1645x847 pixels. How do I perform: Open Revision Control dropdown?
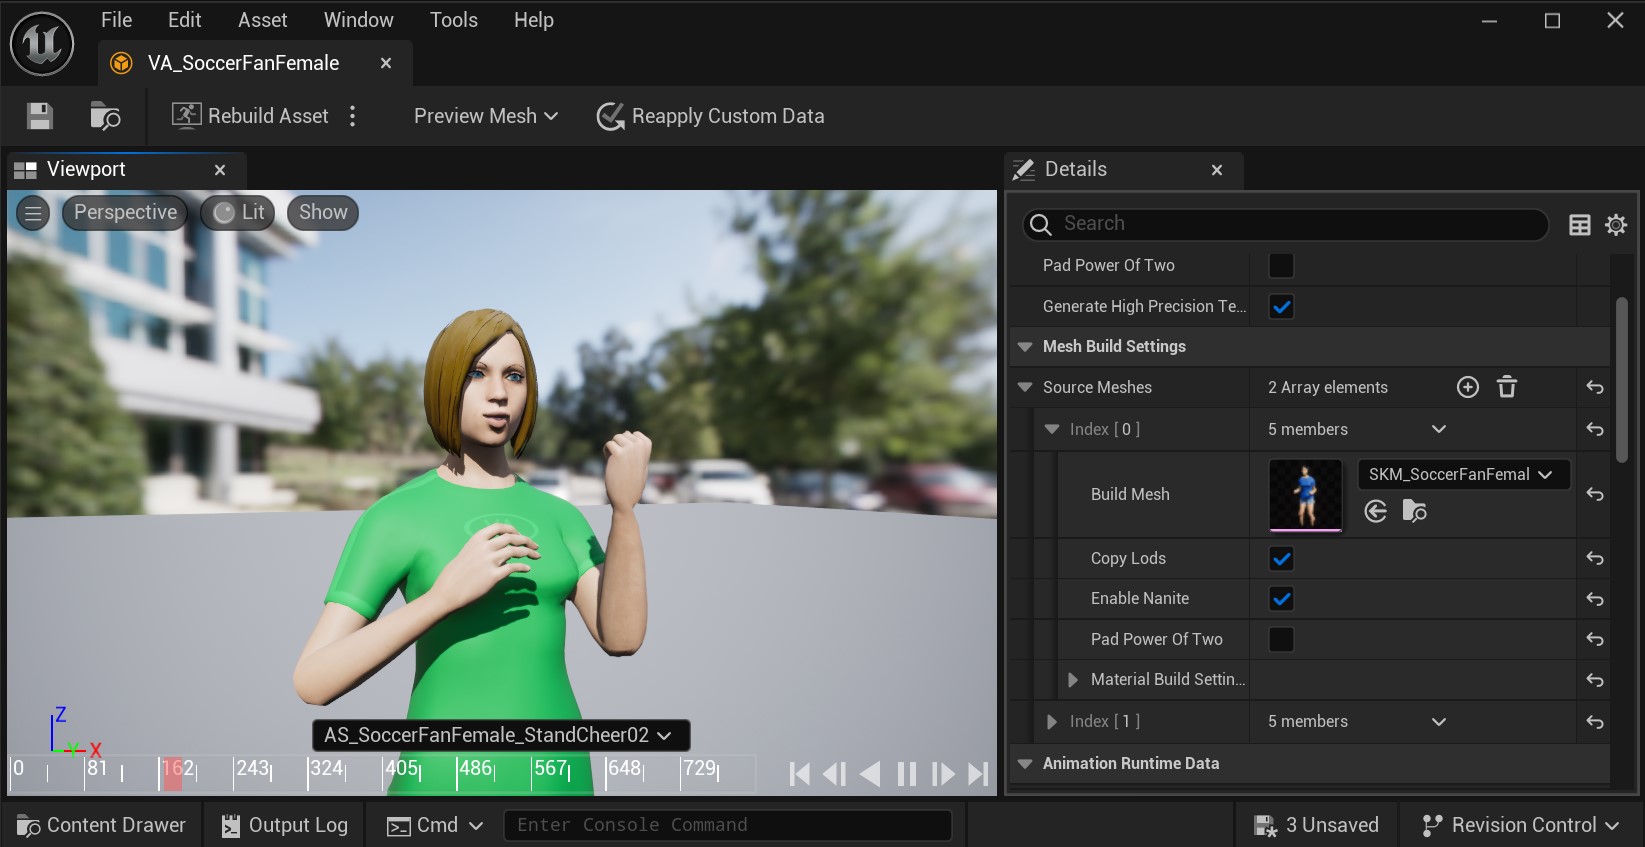click(x=1521, y=825)
